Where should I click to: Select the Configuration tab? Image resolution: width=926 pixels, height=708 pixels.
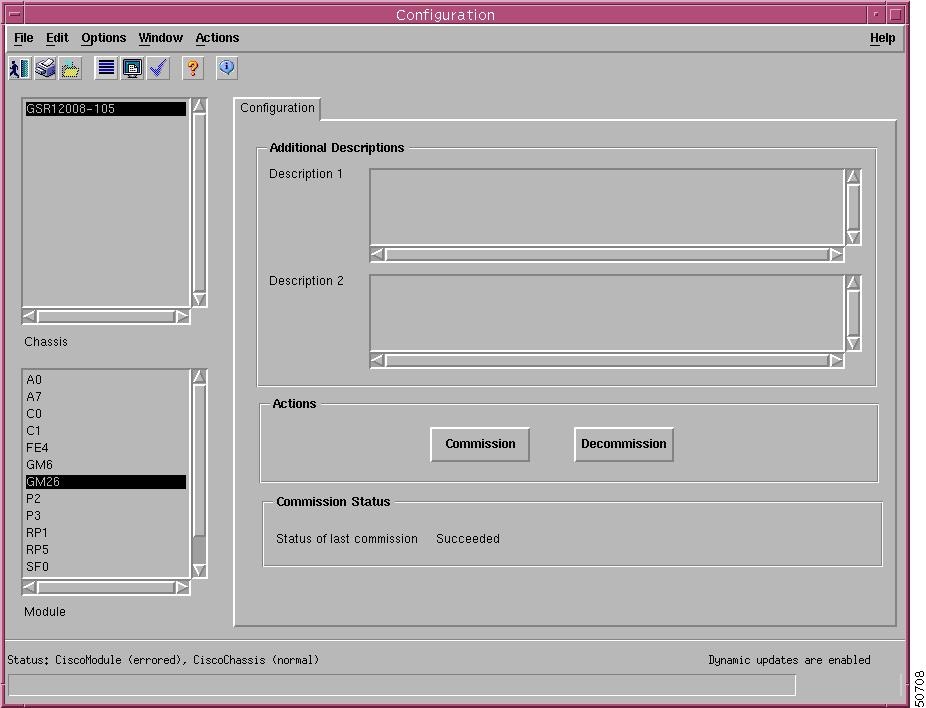[x=277, y=108]
